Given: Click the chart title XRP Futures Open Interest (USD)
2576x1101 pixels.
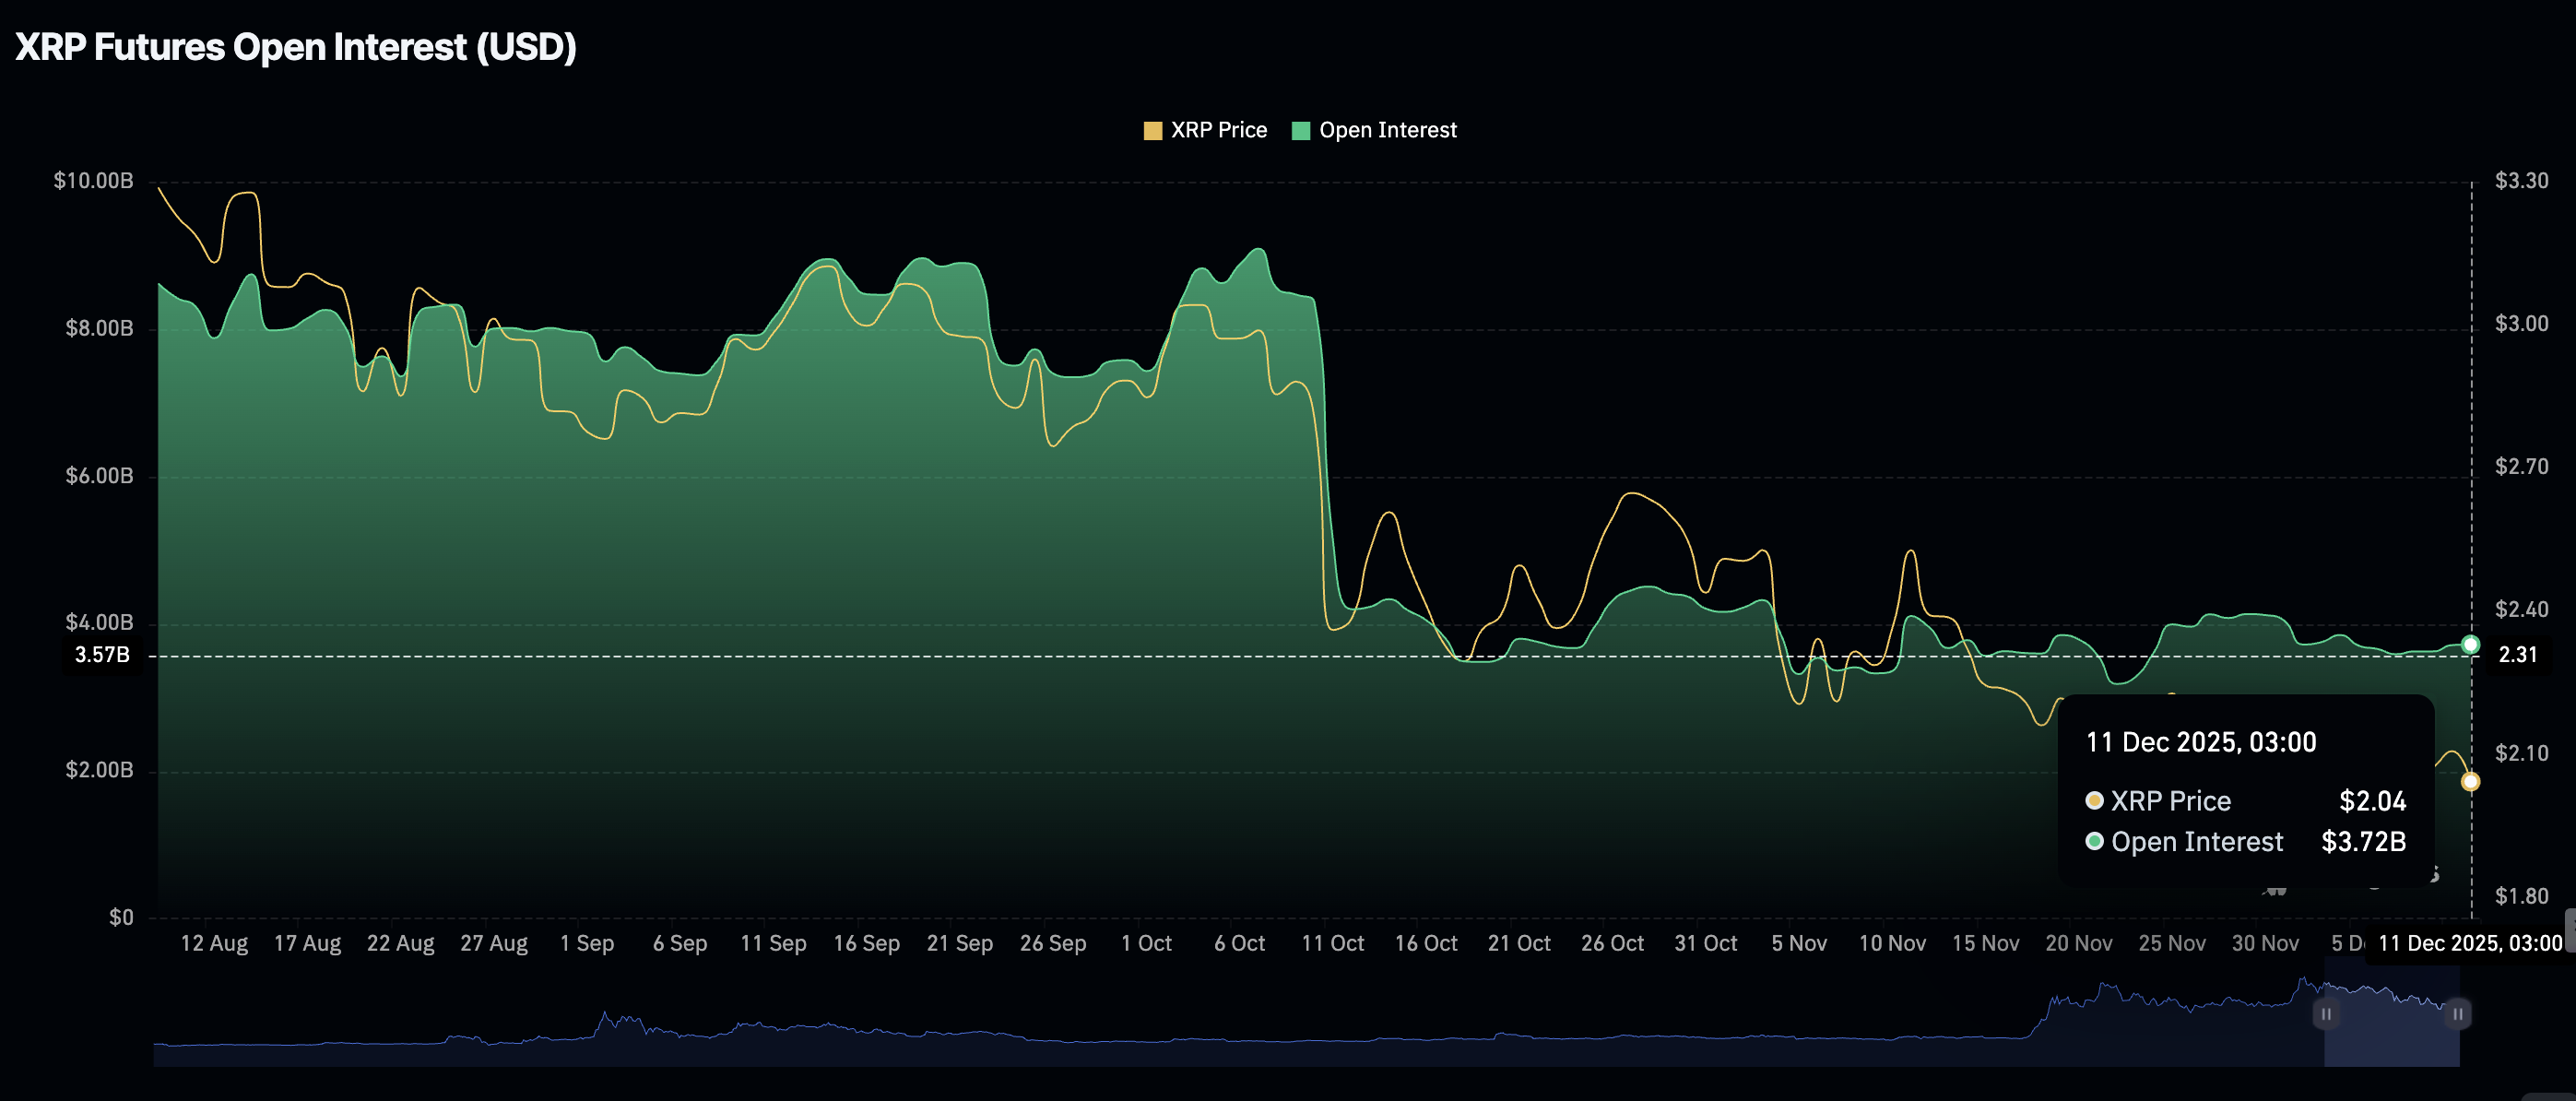Looking at the screenshot, I should tap(296, 45).
